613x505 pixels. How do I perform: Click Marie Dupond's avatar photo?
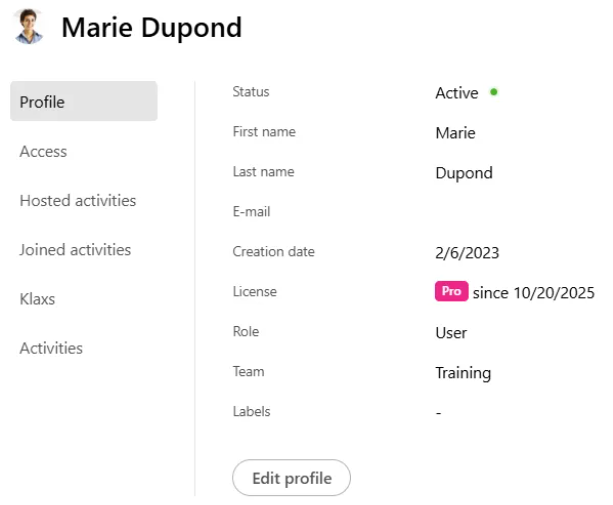(29, 27)
